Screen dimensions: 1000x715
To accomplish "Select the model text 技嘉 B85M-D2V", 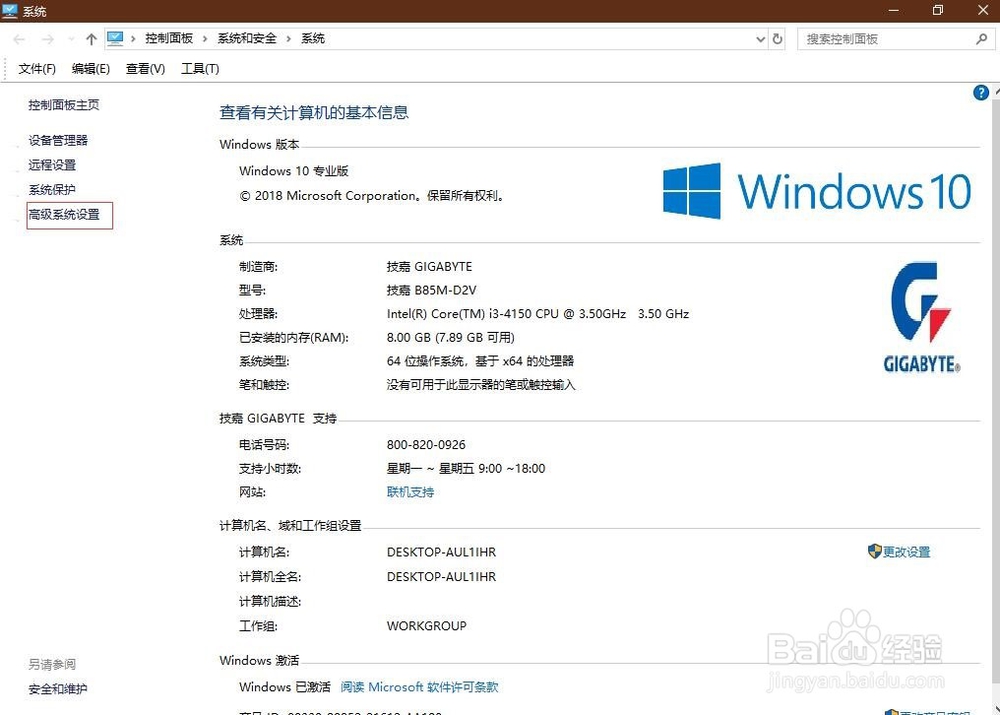I will [x=431, y=290].
